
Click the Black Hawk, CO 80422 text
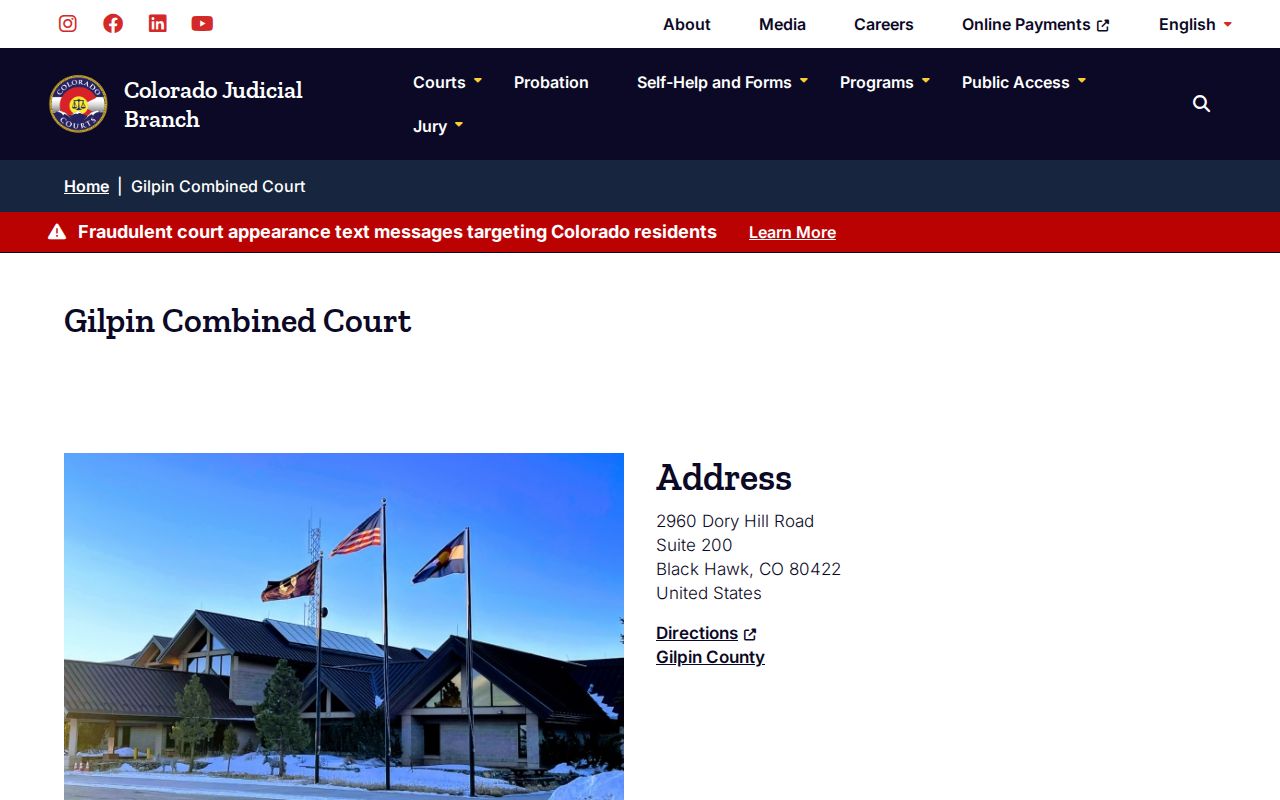click(748, 569)
